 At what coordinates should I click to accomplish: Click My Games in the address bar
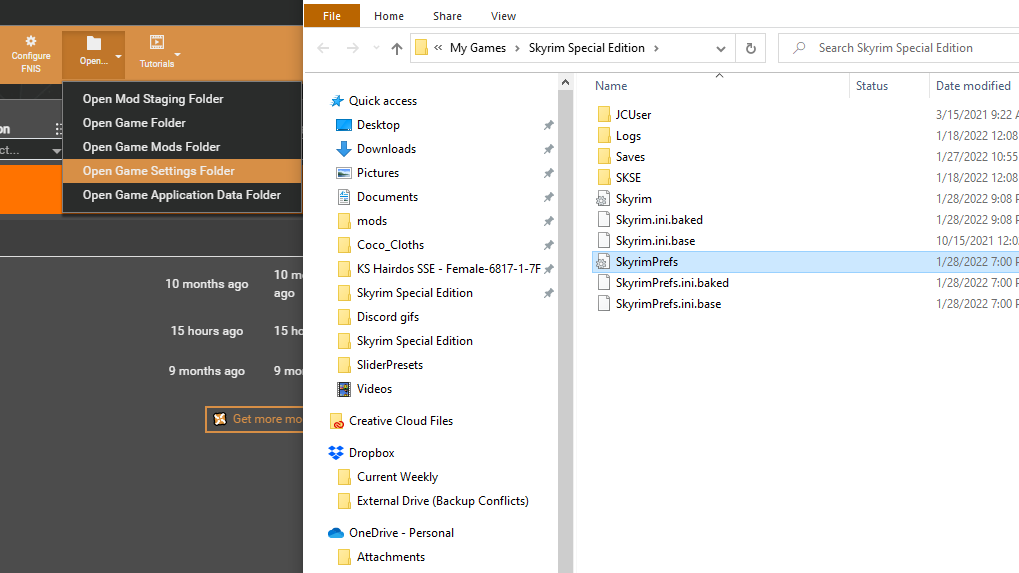478,48
